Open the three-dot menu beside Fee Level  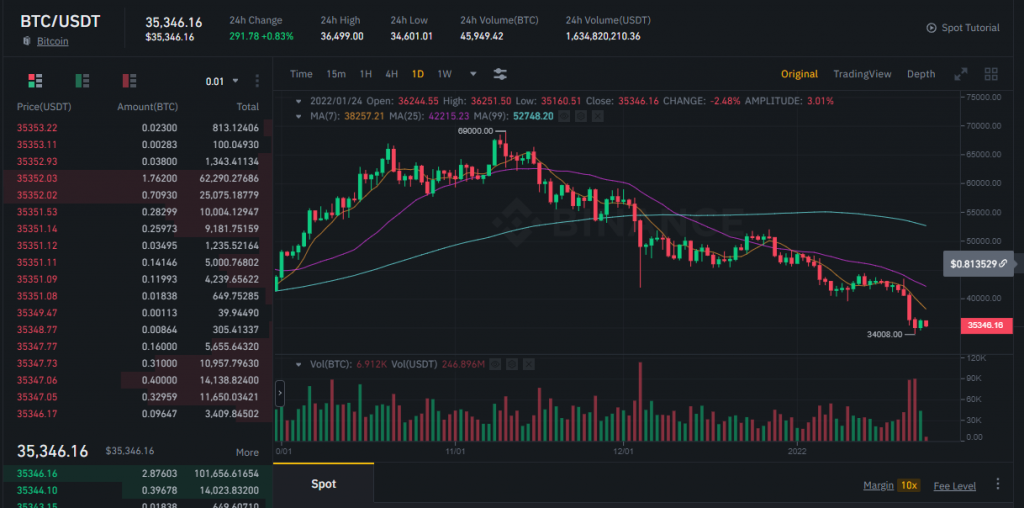tap(997, 484)
